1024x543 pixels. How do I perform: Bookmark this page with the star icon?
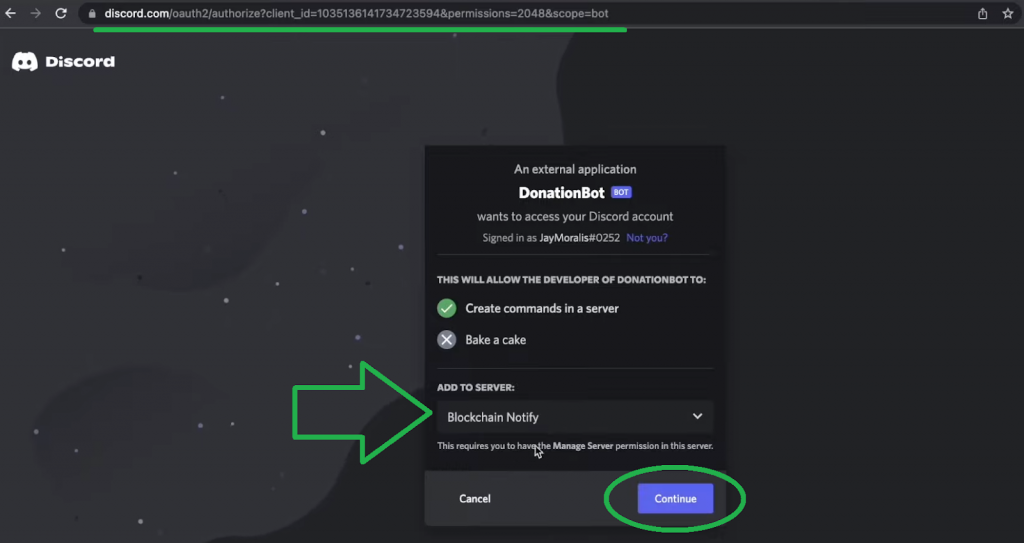point(1008,14)
